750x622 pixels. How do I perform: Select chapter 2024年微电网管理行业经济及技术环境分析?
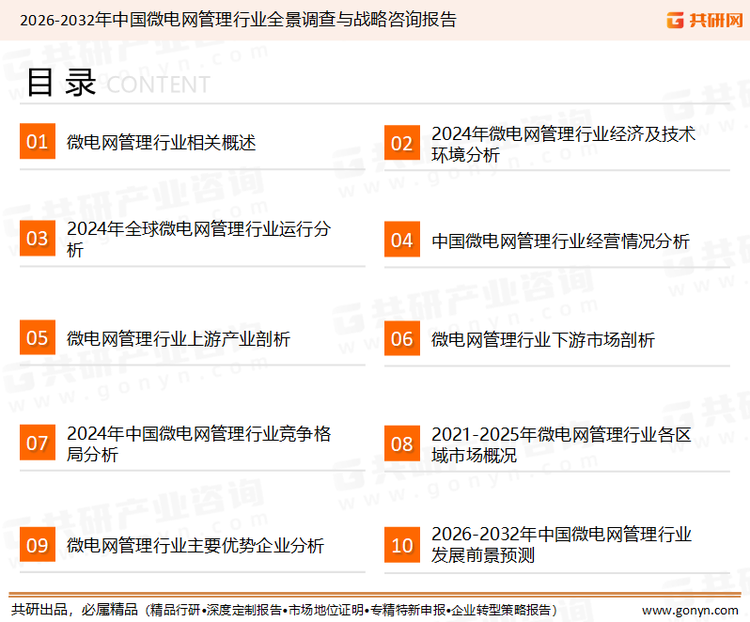click(x=563, y=144)
